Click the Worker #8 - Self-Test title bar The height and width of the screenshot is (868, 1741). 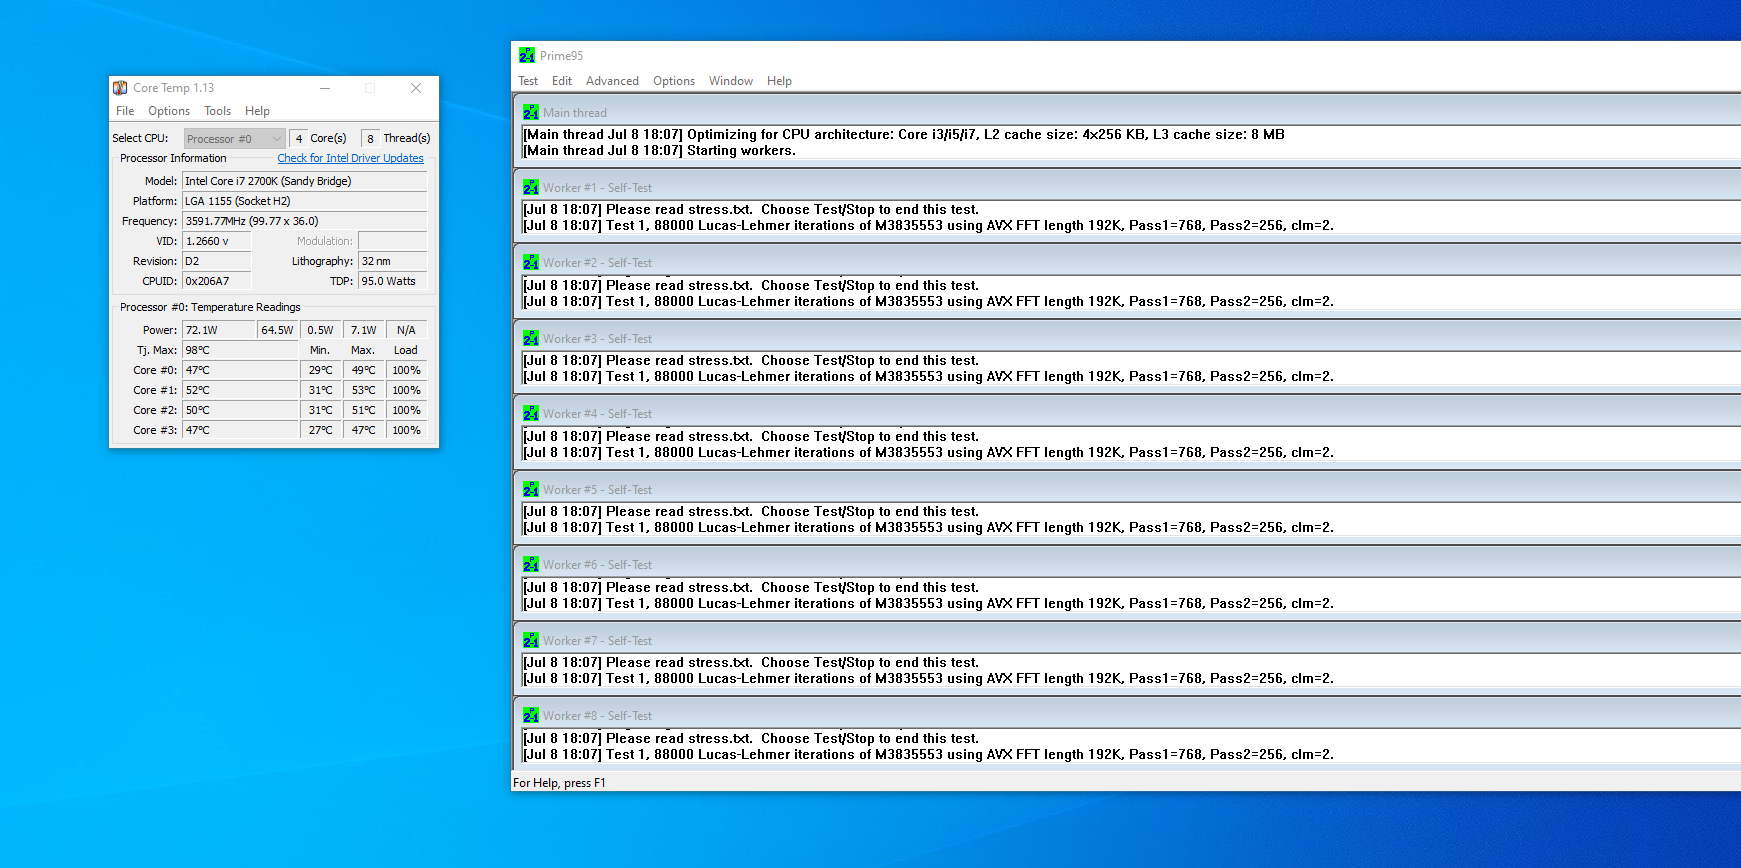1130,716
